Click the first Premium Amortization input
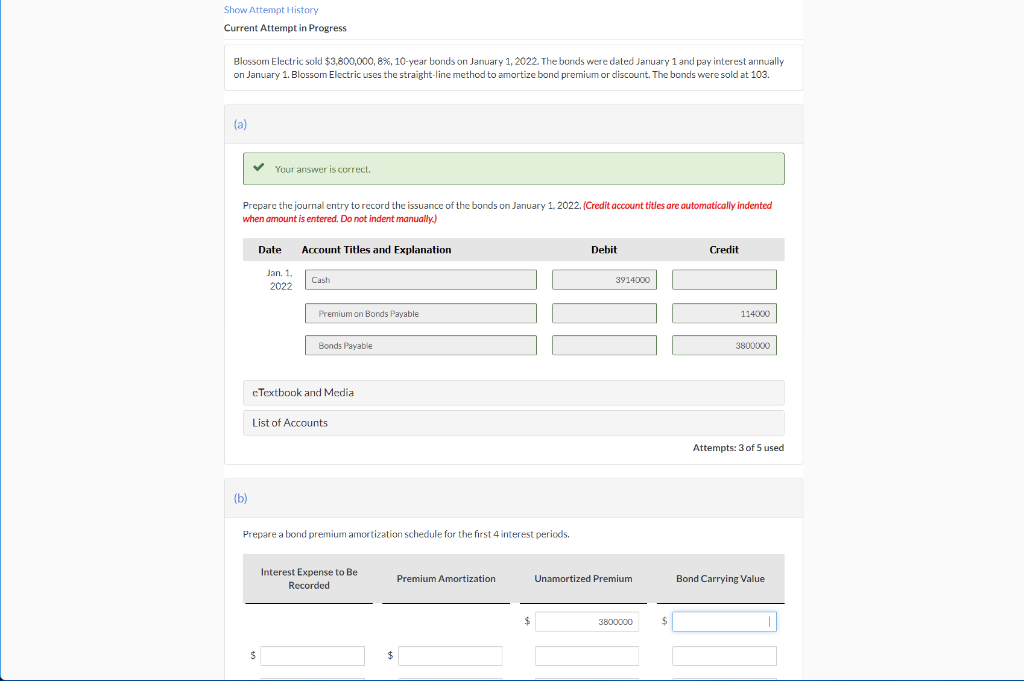 click(450, 656)
